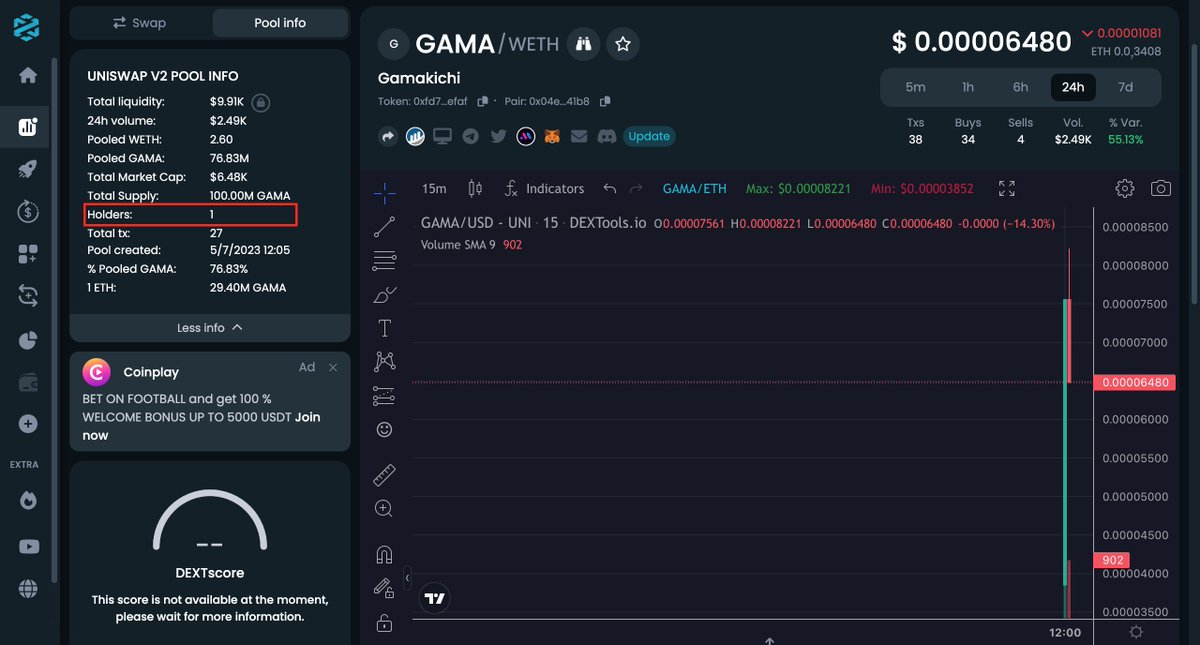
Task: Undo the last chart action
Action: click(610, 188)
